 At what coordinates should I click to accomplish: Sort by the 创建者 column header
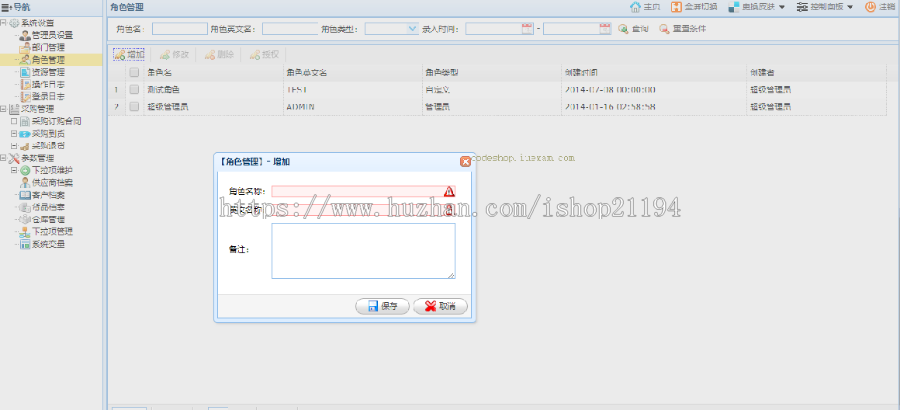[816, 72]
